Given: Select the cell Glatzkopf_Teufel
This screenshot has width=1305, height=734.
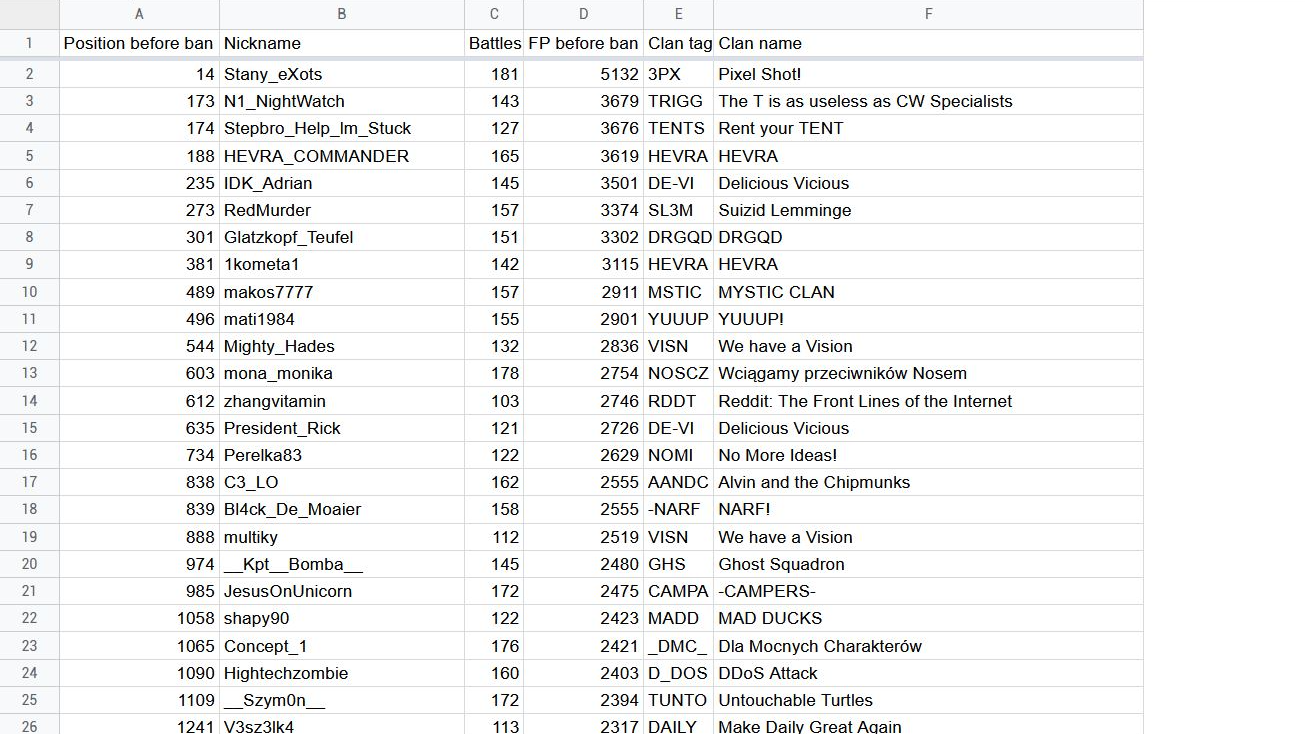Looking at the screenshot, I should 342,237.
